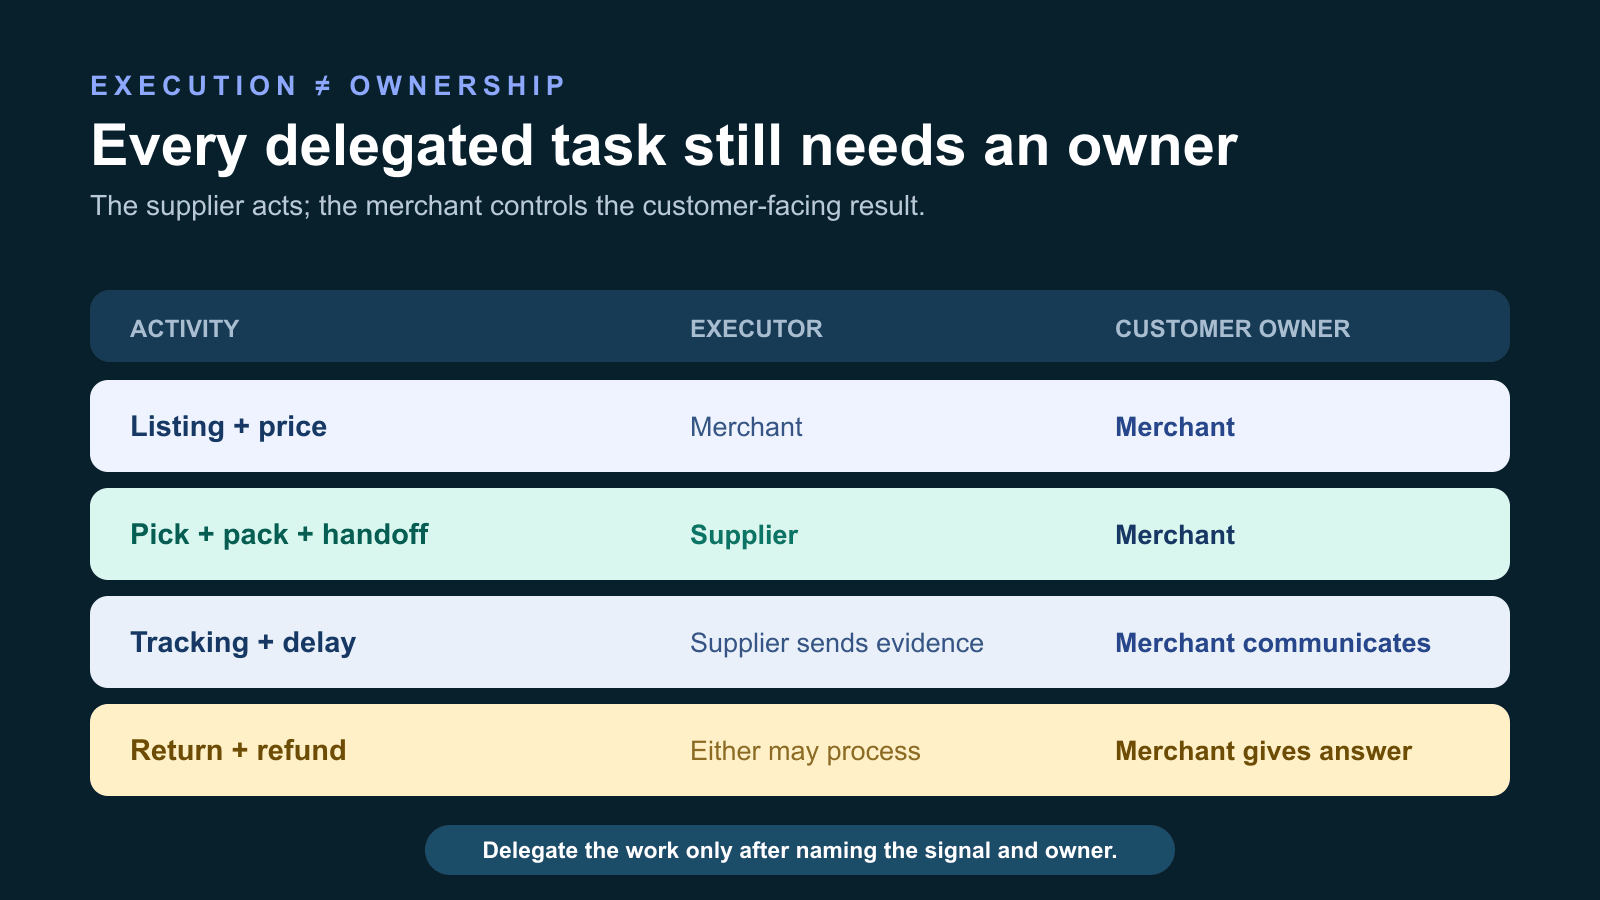
Task: Click the 'EXECUTION ≠ OWNERSHIP' eyebrow text
Action: tap(328, 86)
